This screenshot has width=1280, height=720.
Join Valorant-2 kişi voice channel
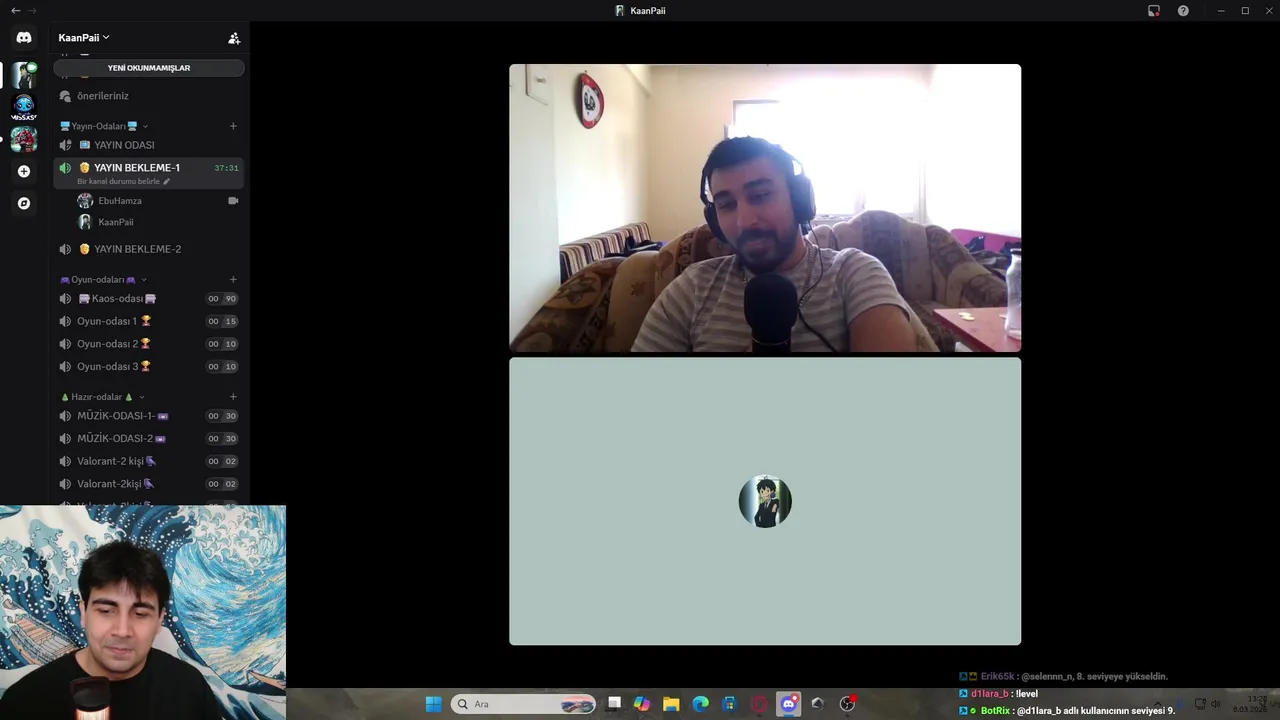(x=149, y=461)
